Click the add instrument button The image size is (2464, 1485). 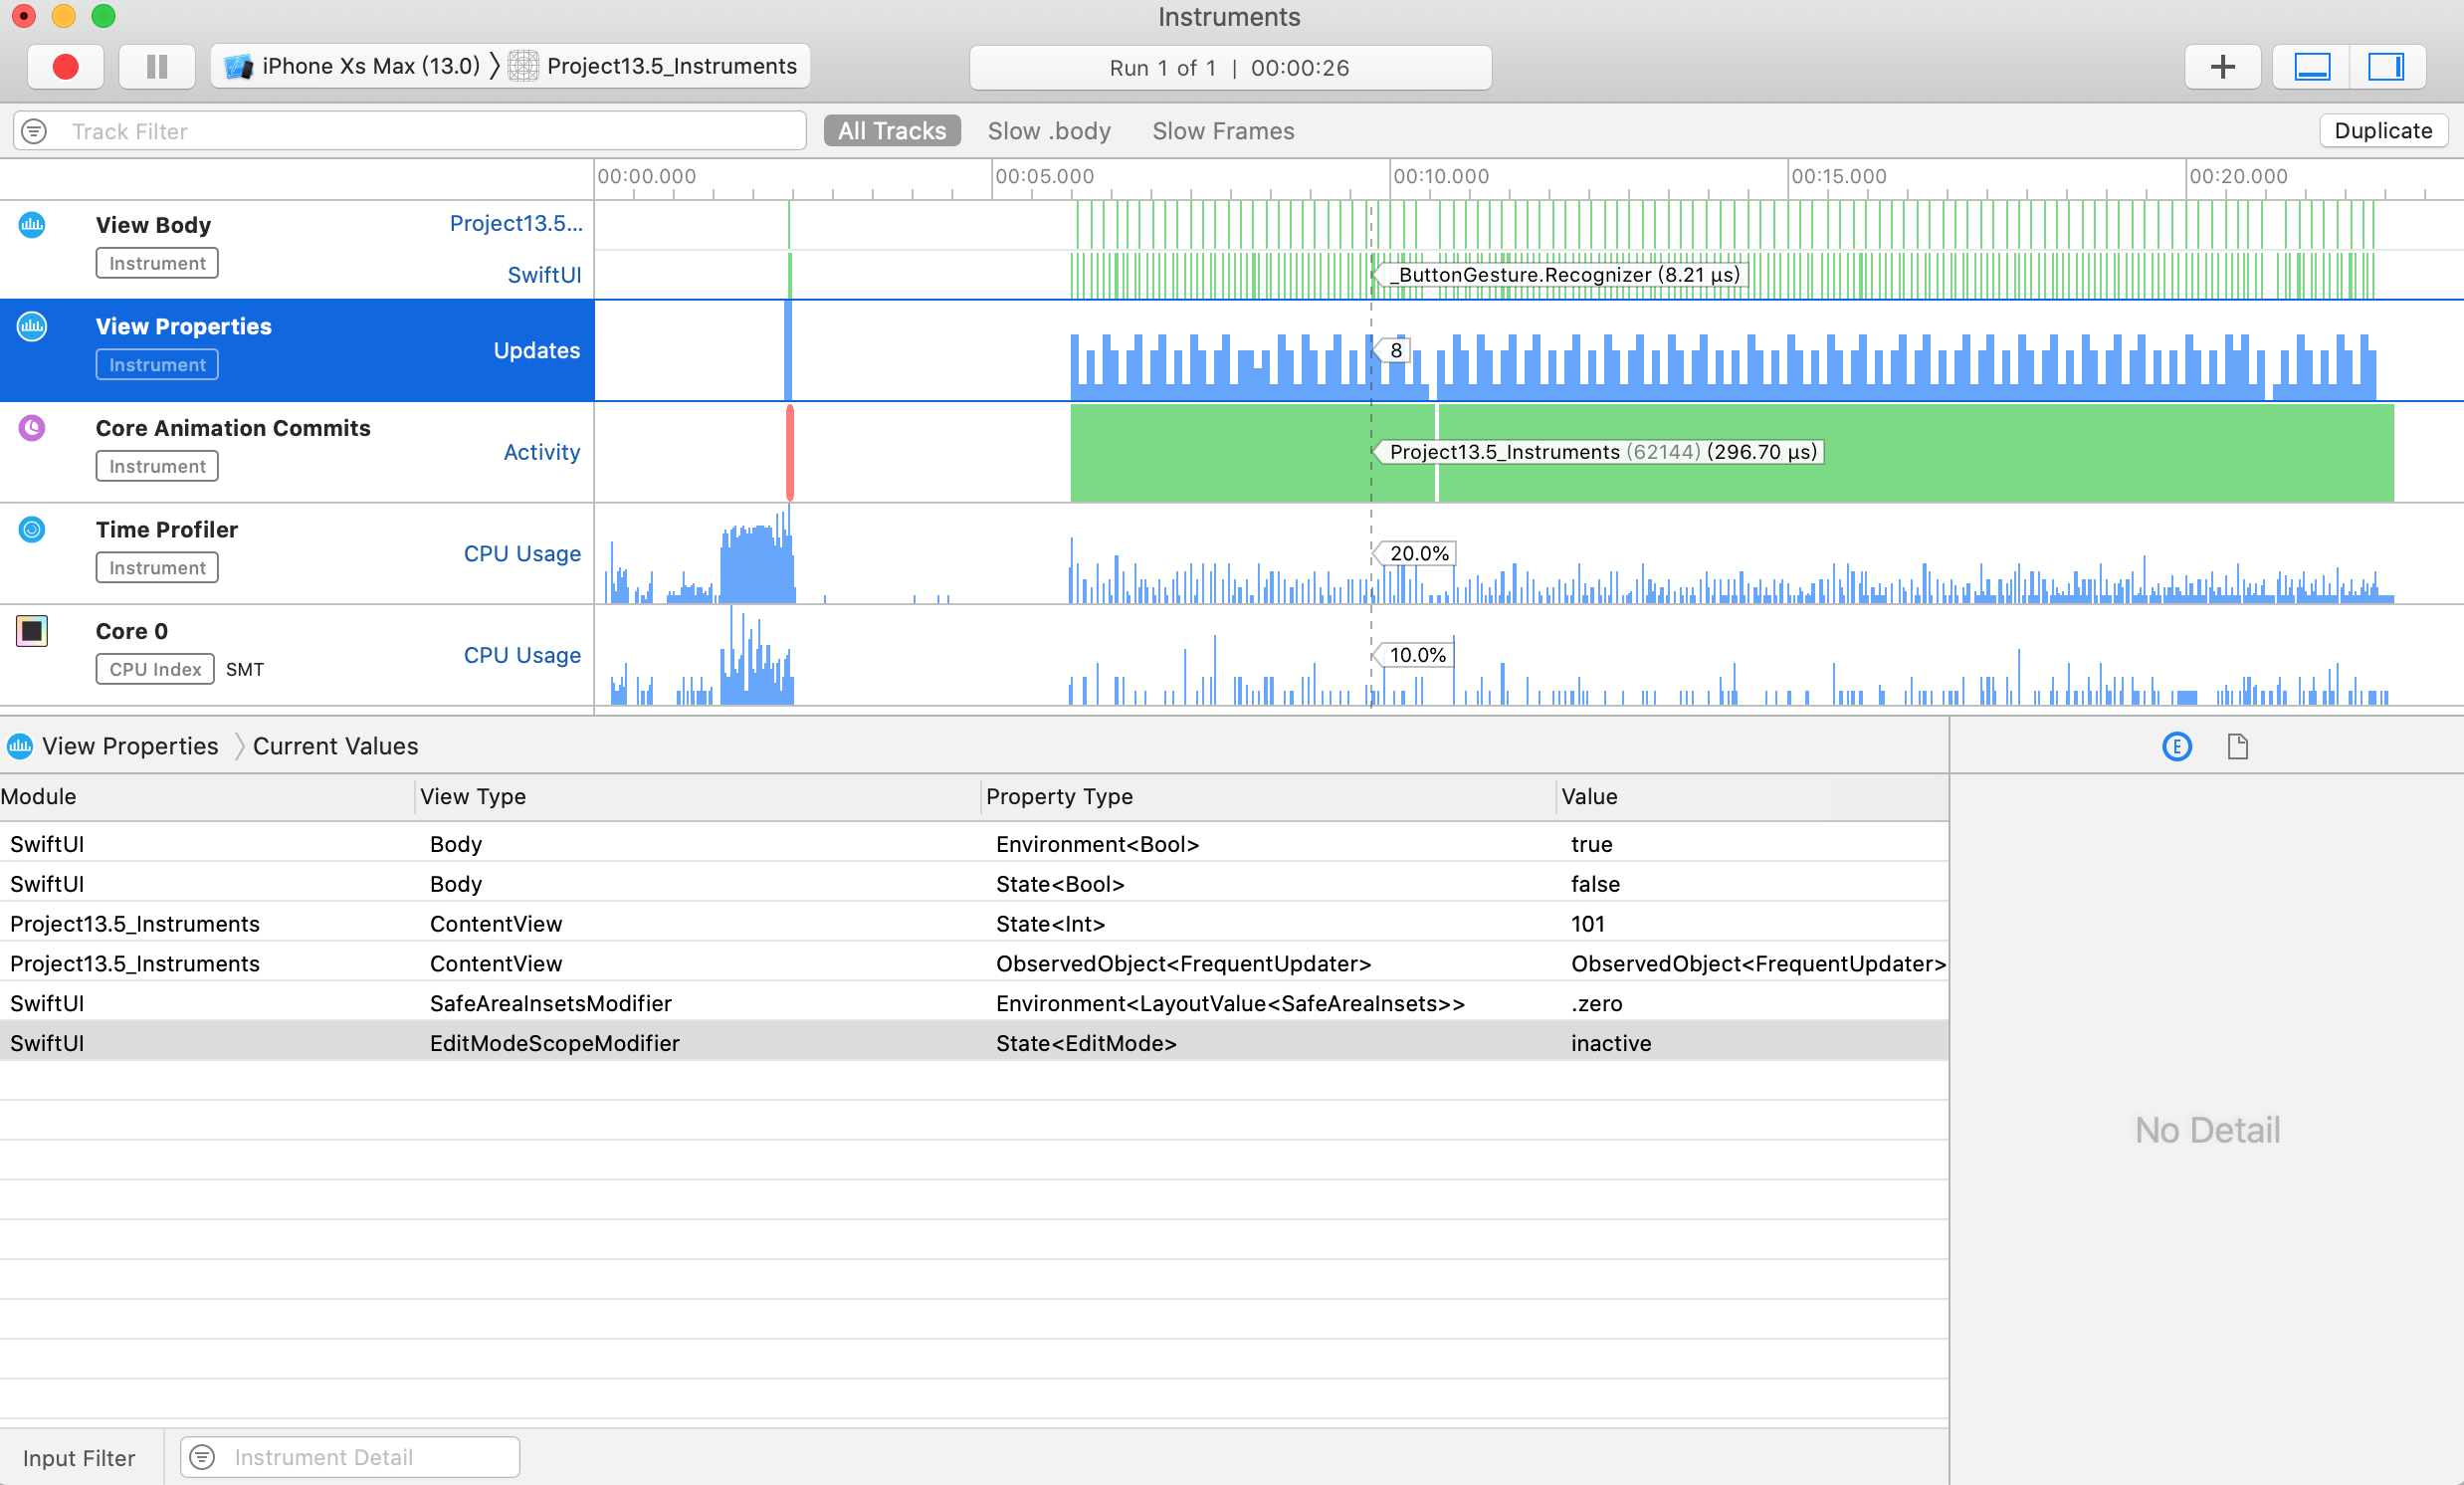click(x=2221, y=67)
